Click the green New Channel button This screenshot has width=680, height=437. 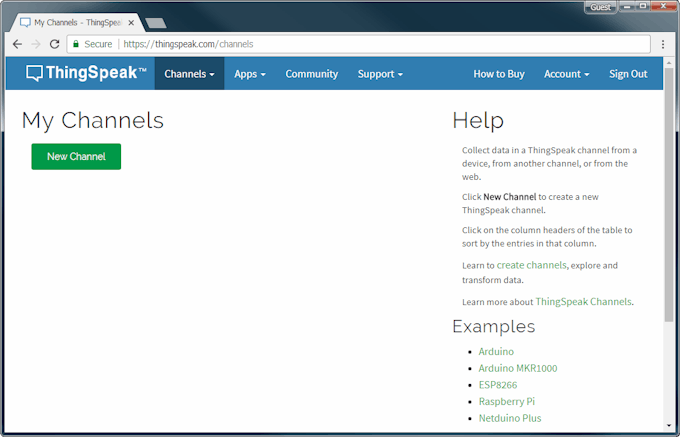(76, 157)
